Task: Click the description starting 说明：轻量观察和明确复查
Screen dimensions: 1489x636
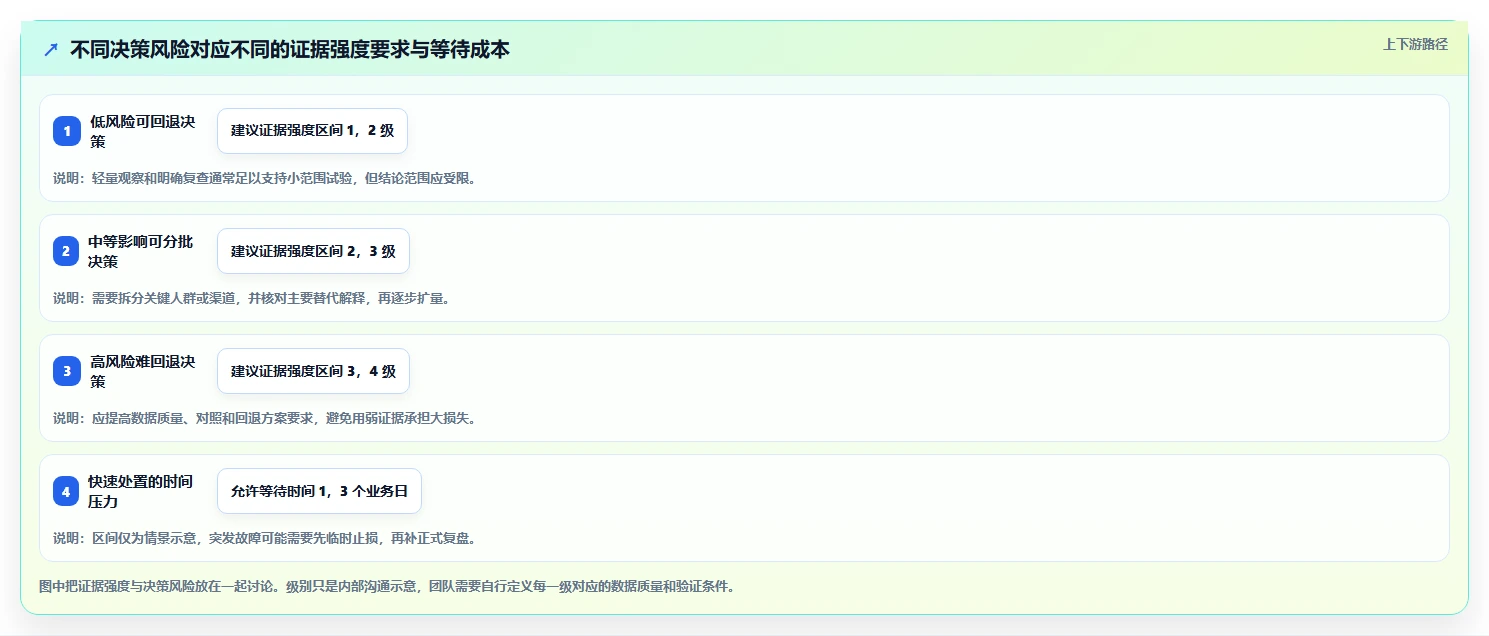Action: (x=265, y=178)
